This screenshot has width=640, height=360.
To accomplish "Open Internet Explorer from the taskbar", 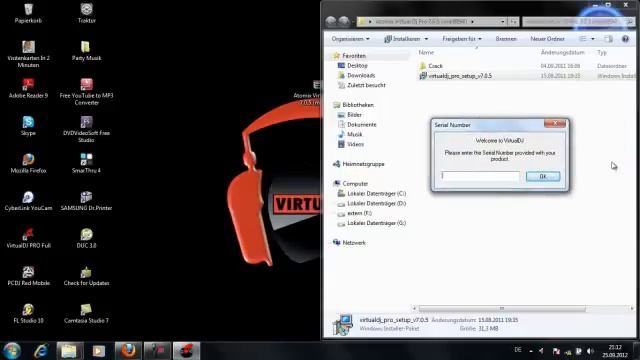I will pyautogui.click(x=41, y=351).
